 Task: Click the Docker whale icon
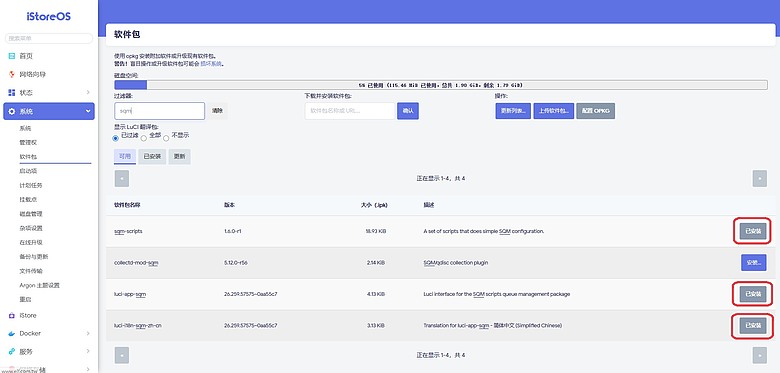12,333
